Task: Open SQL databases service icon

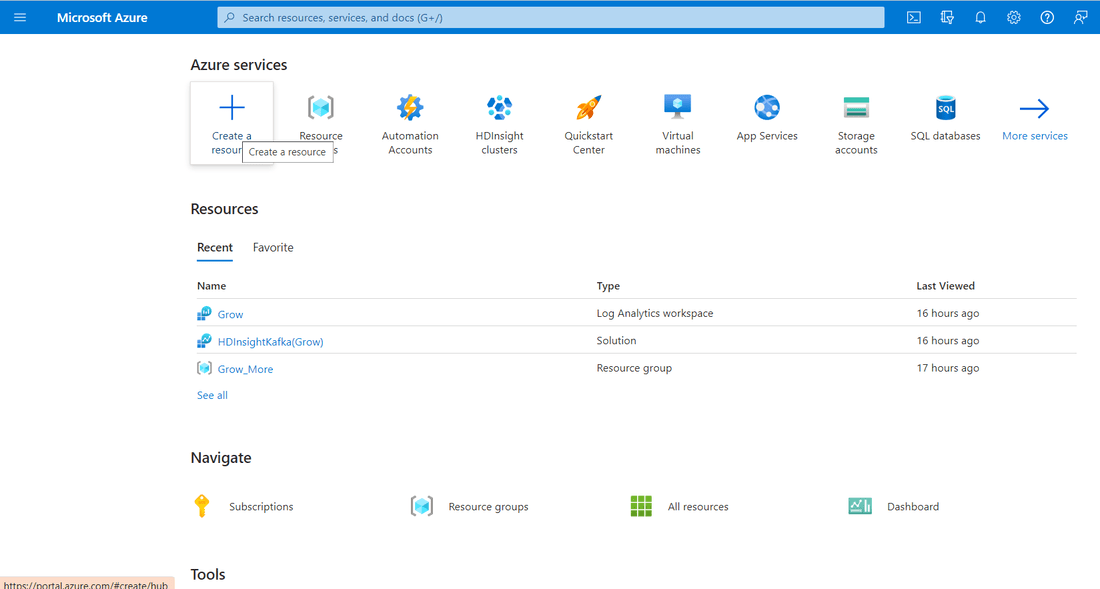Action: click(946, 108)
